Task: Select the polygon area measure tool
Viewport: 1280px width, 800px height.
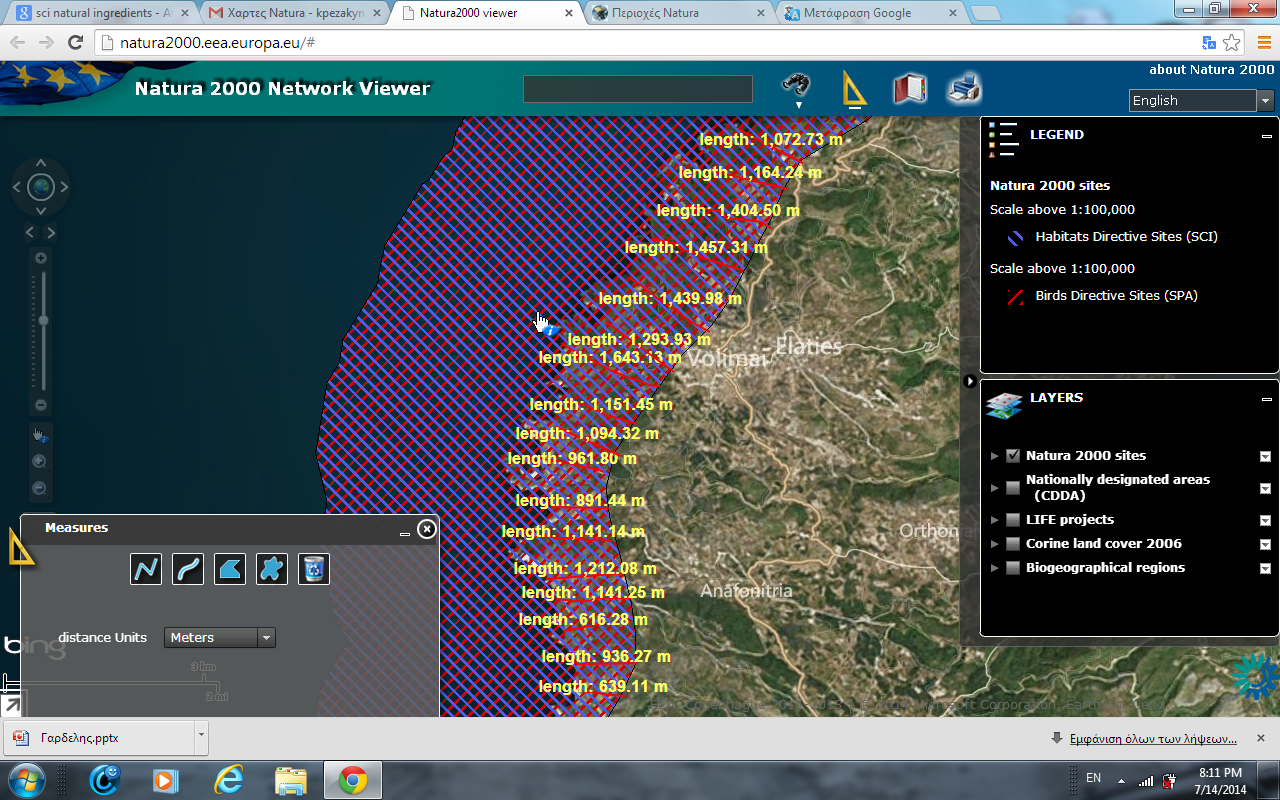Action: [x=230, y=569]
